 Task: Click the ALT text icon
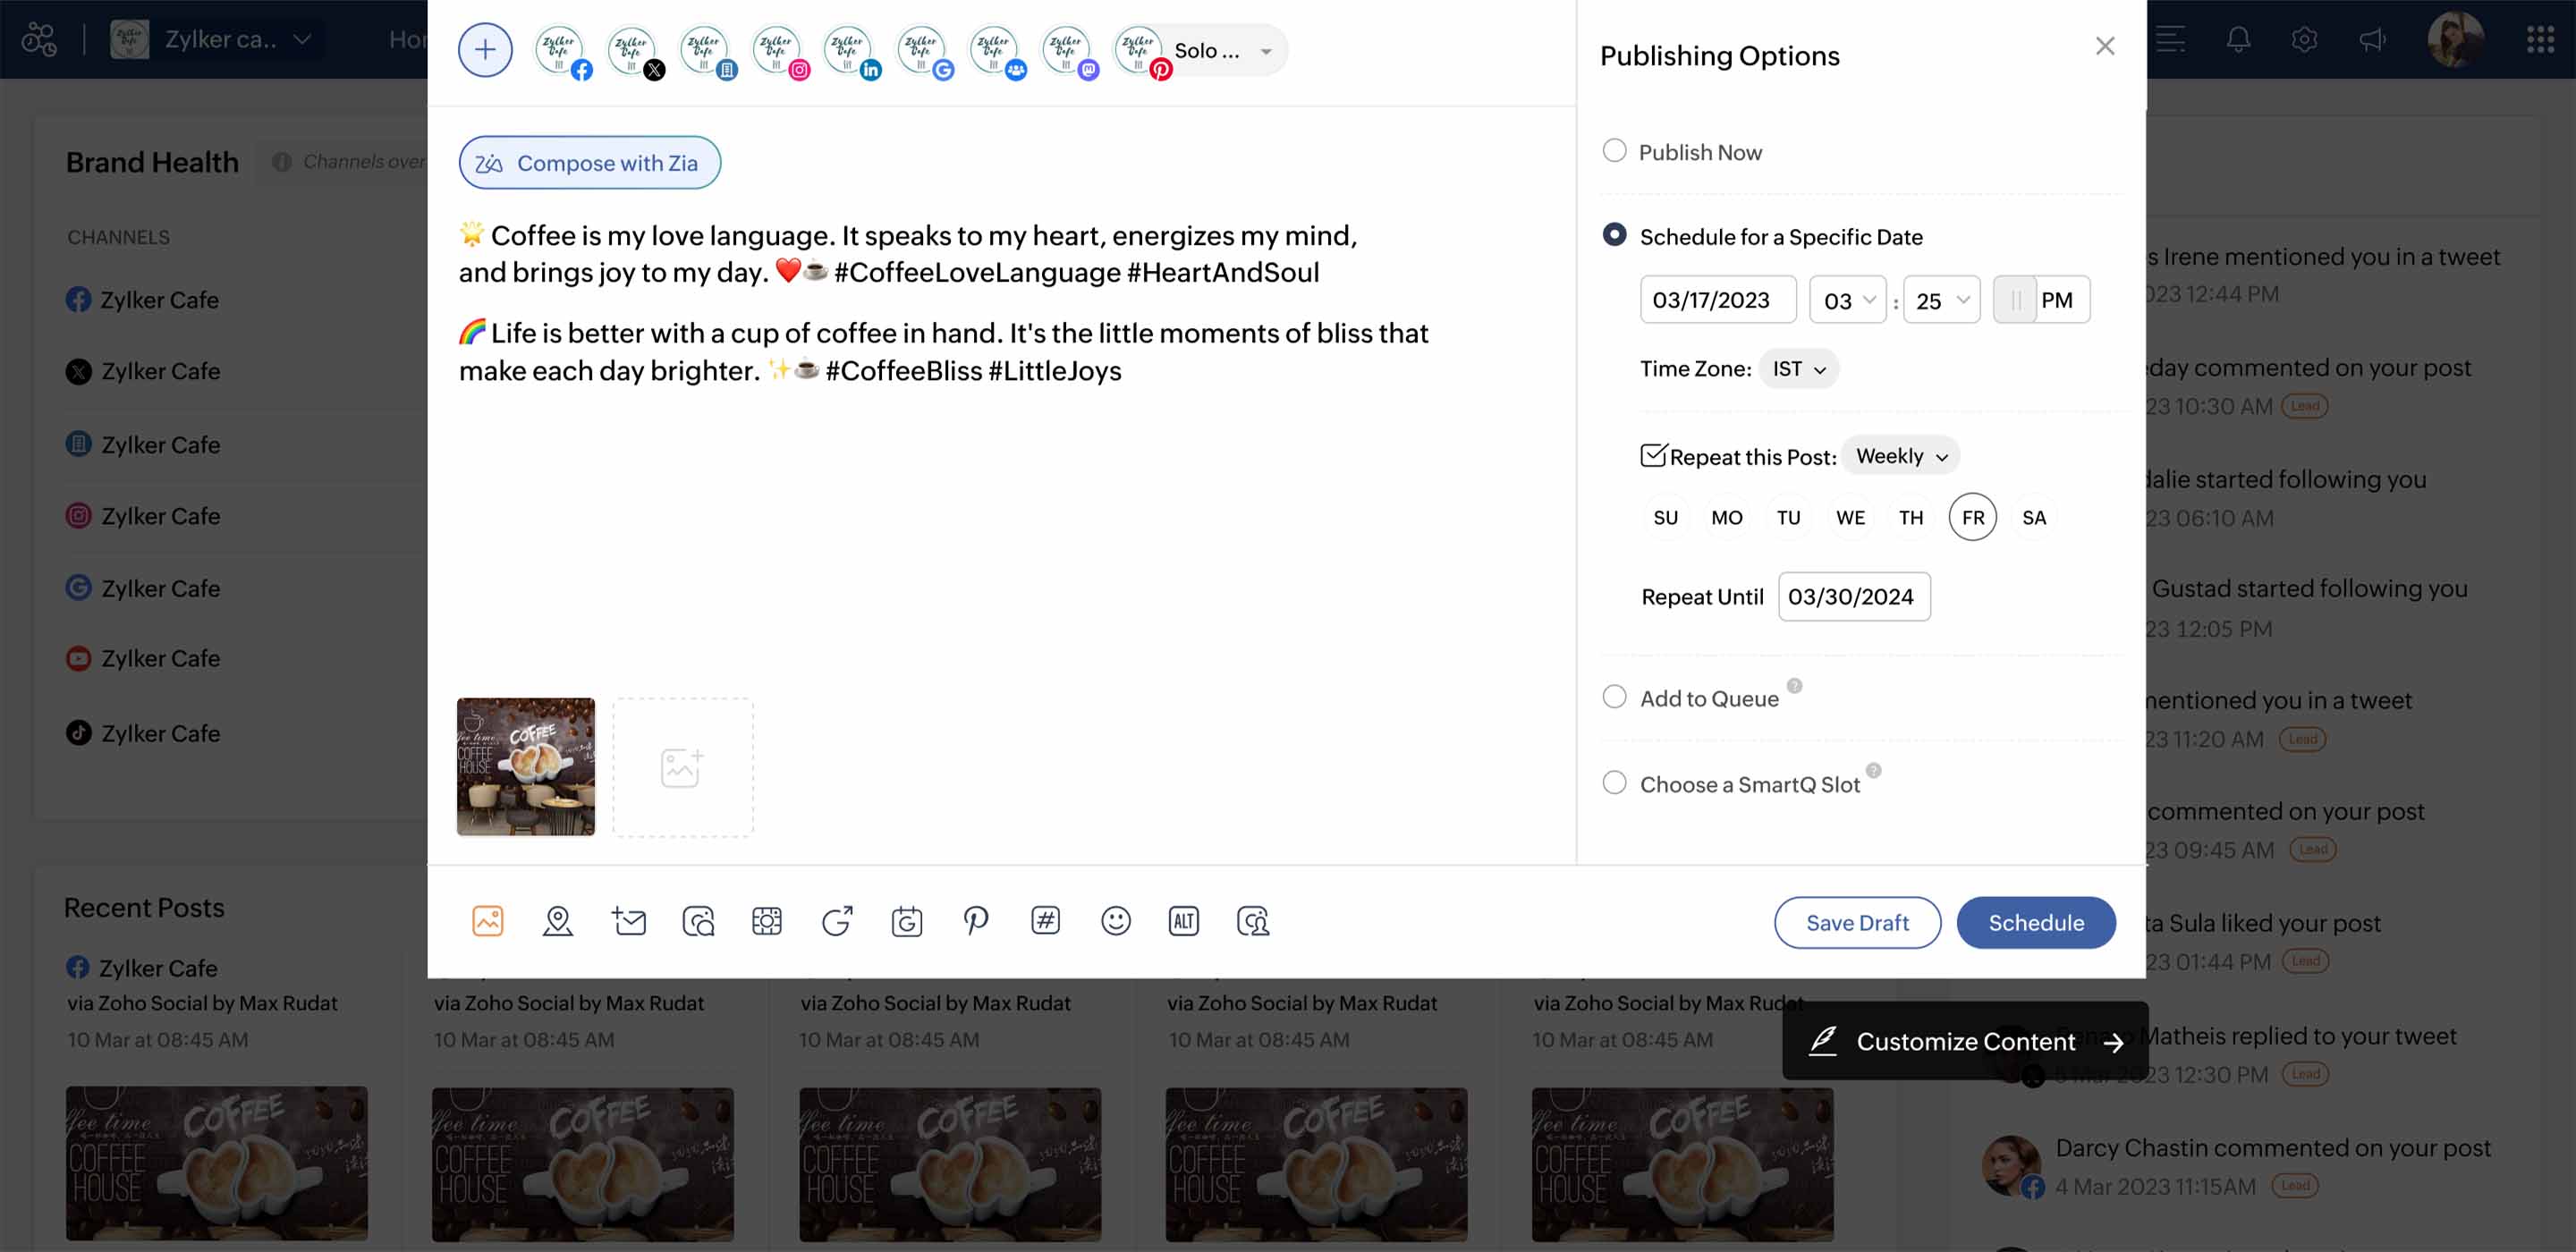click(1183, 920)
